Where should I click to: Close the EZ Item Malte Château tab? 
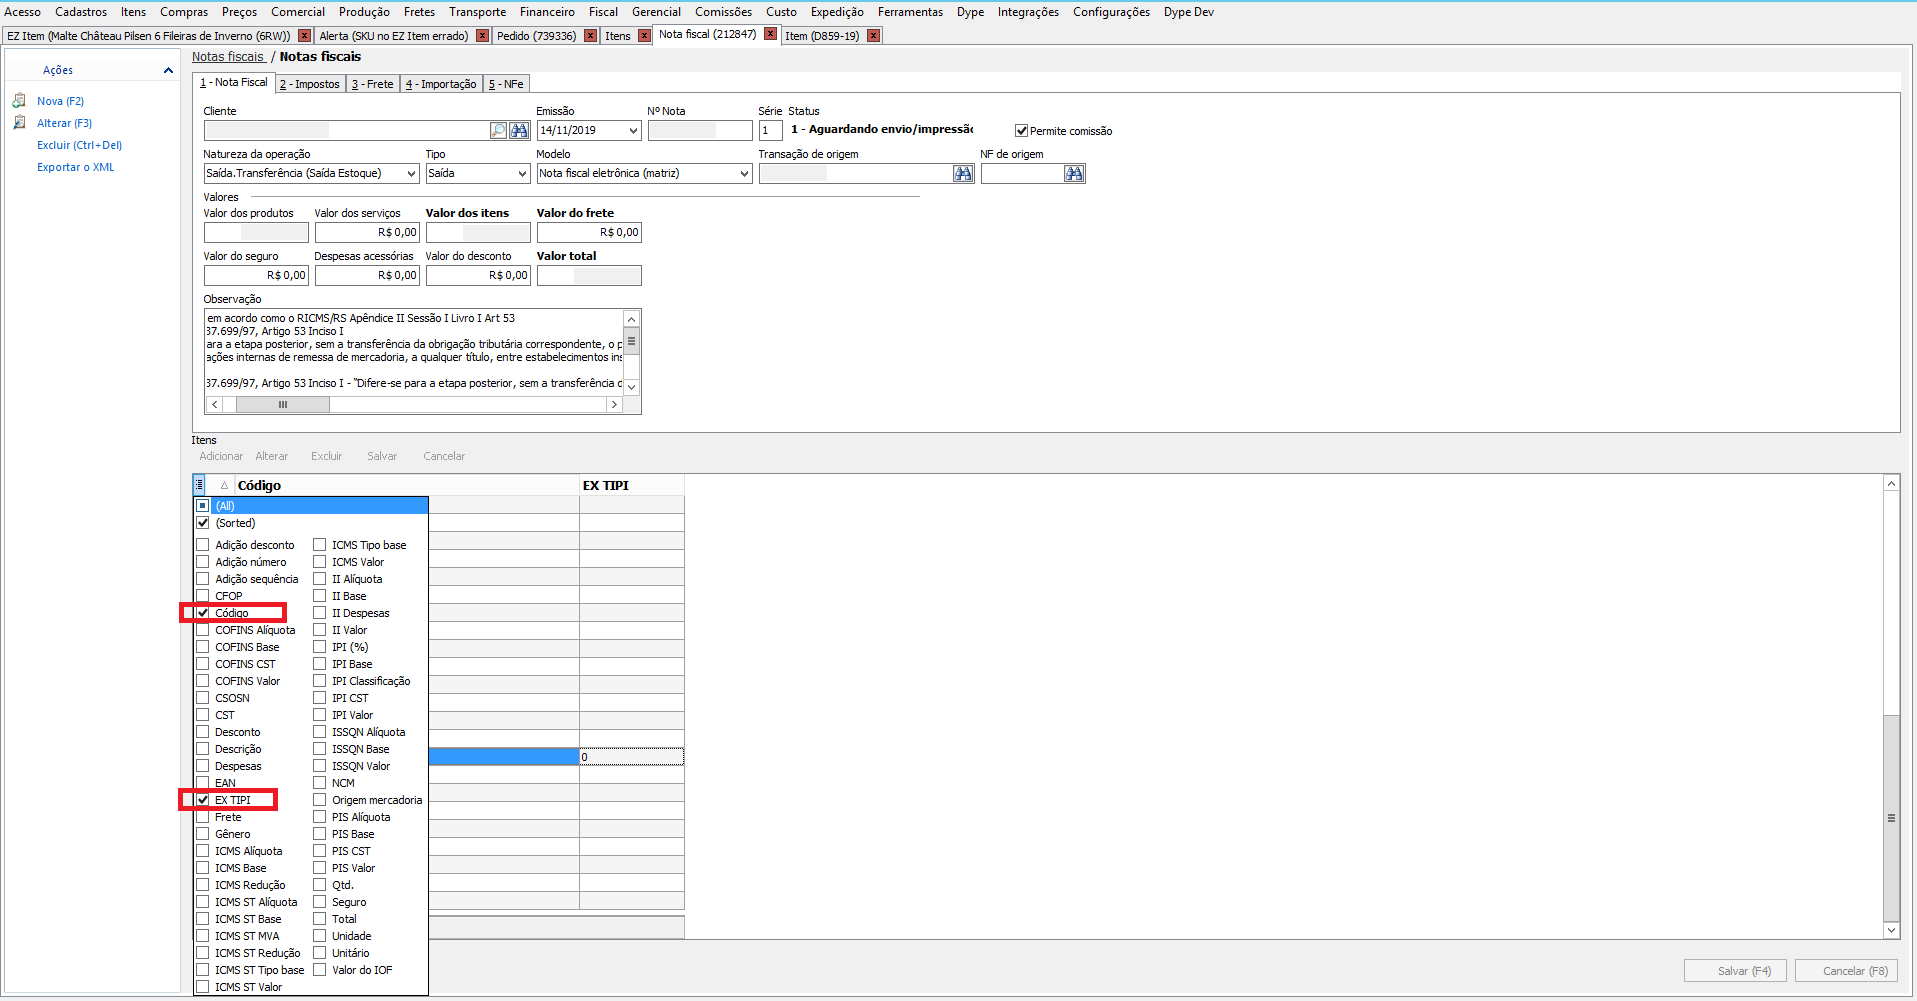(305, 36)
